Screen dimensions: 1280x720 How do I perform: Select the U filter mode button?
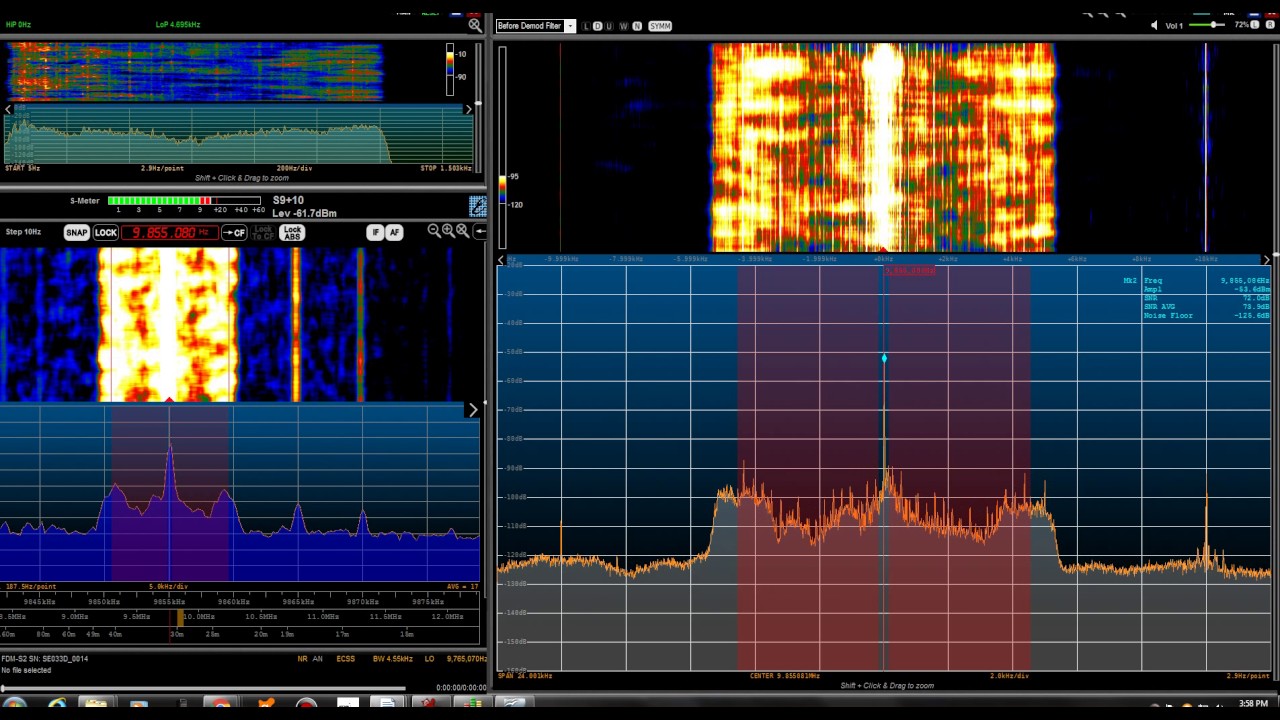pos(609,26)
